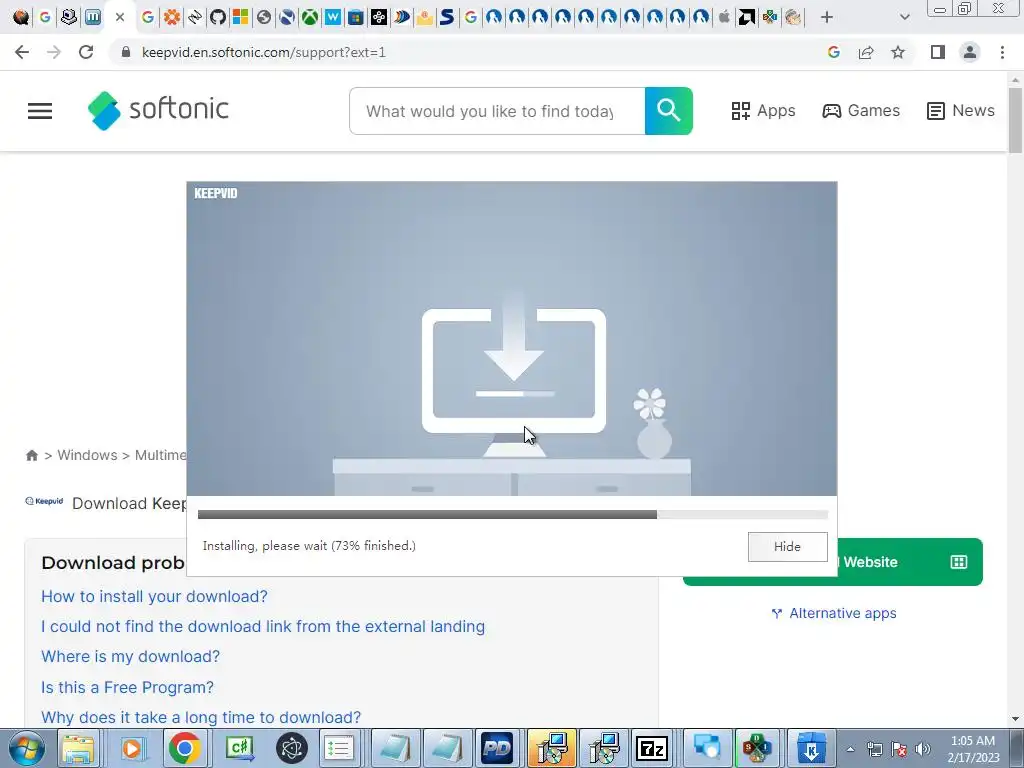Click the home breadcrumb icon

(x=31, y=455)
